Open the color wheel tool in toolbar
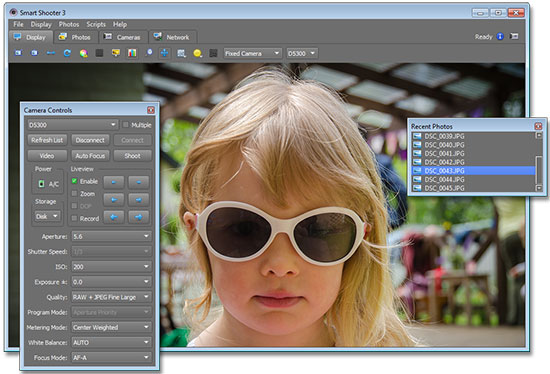 83,53
